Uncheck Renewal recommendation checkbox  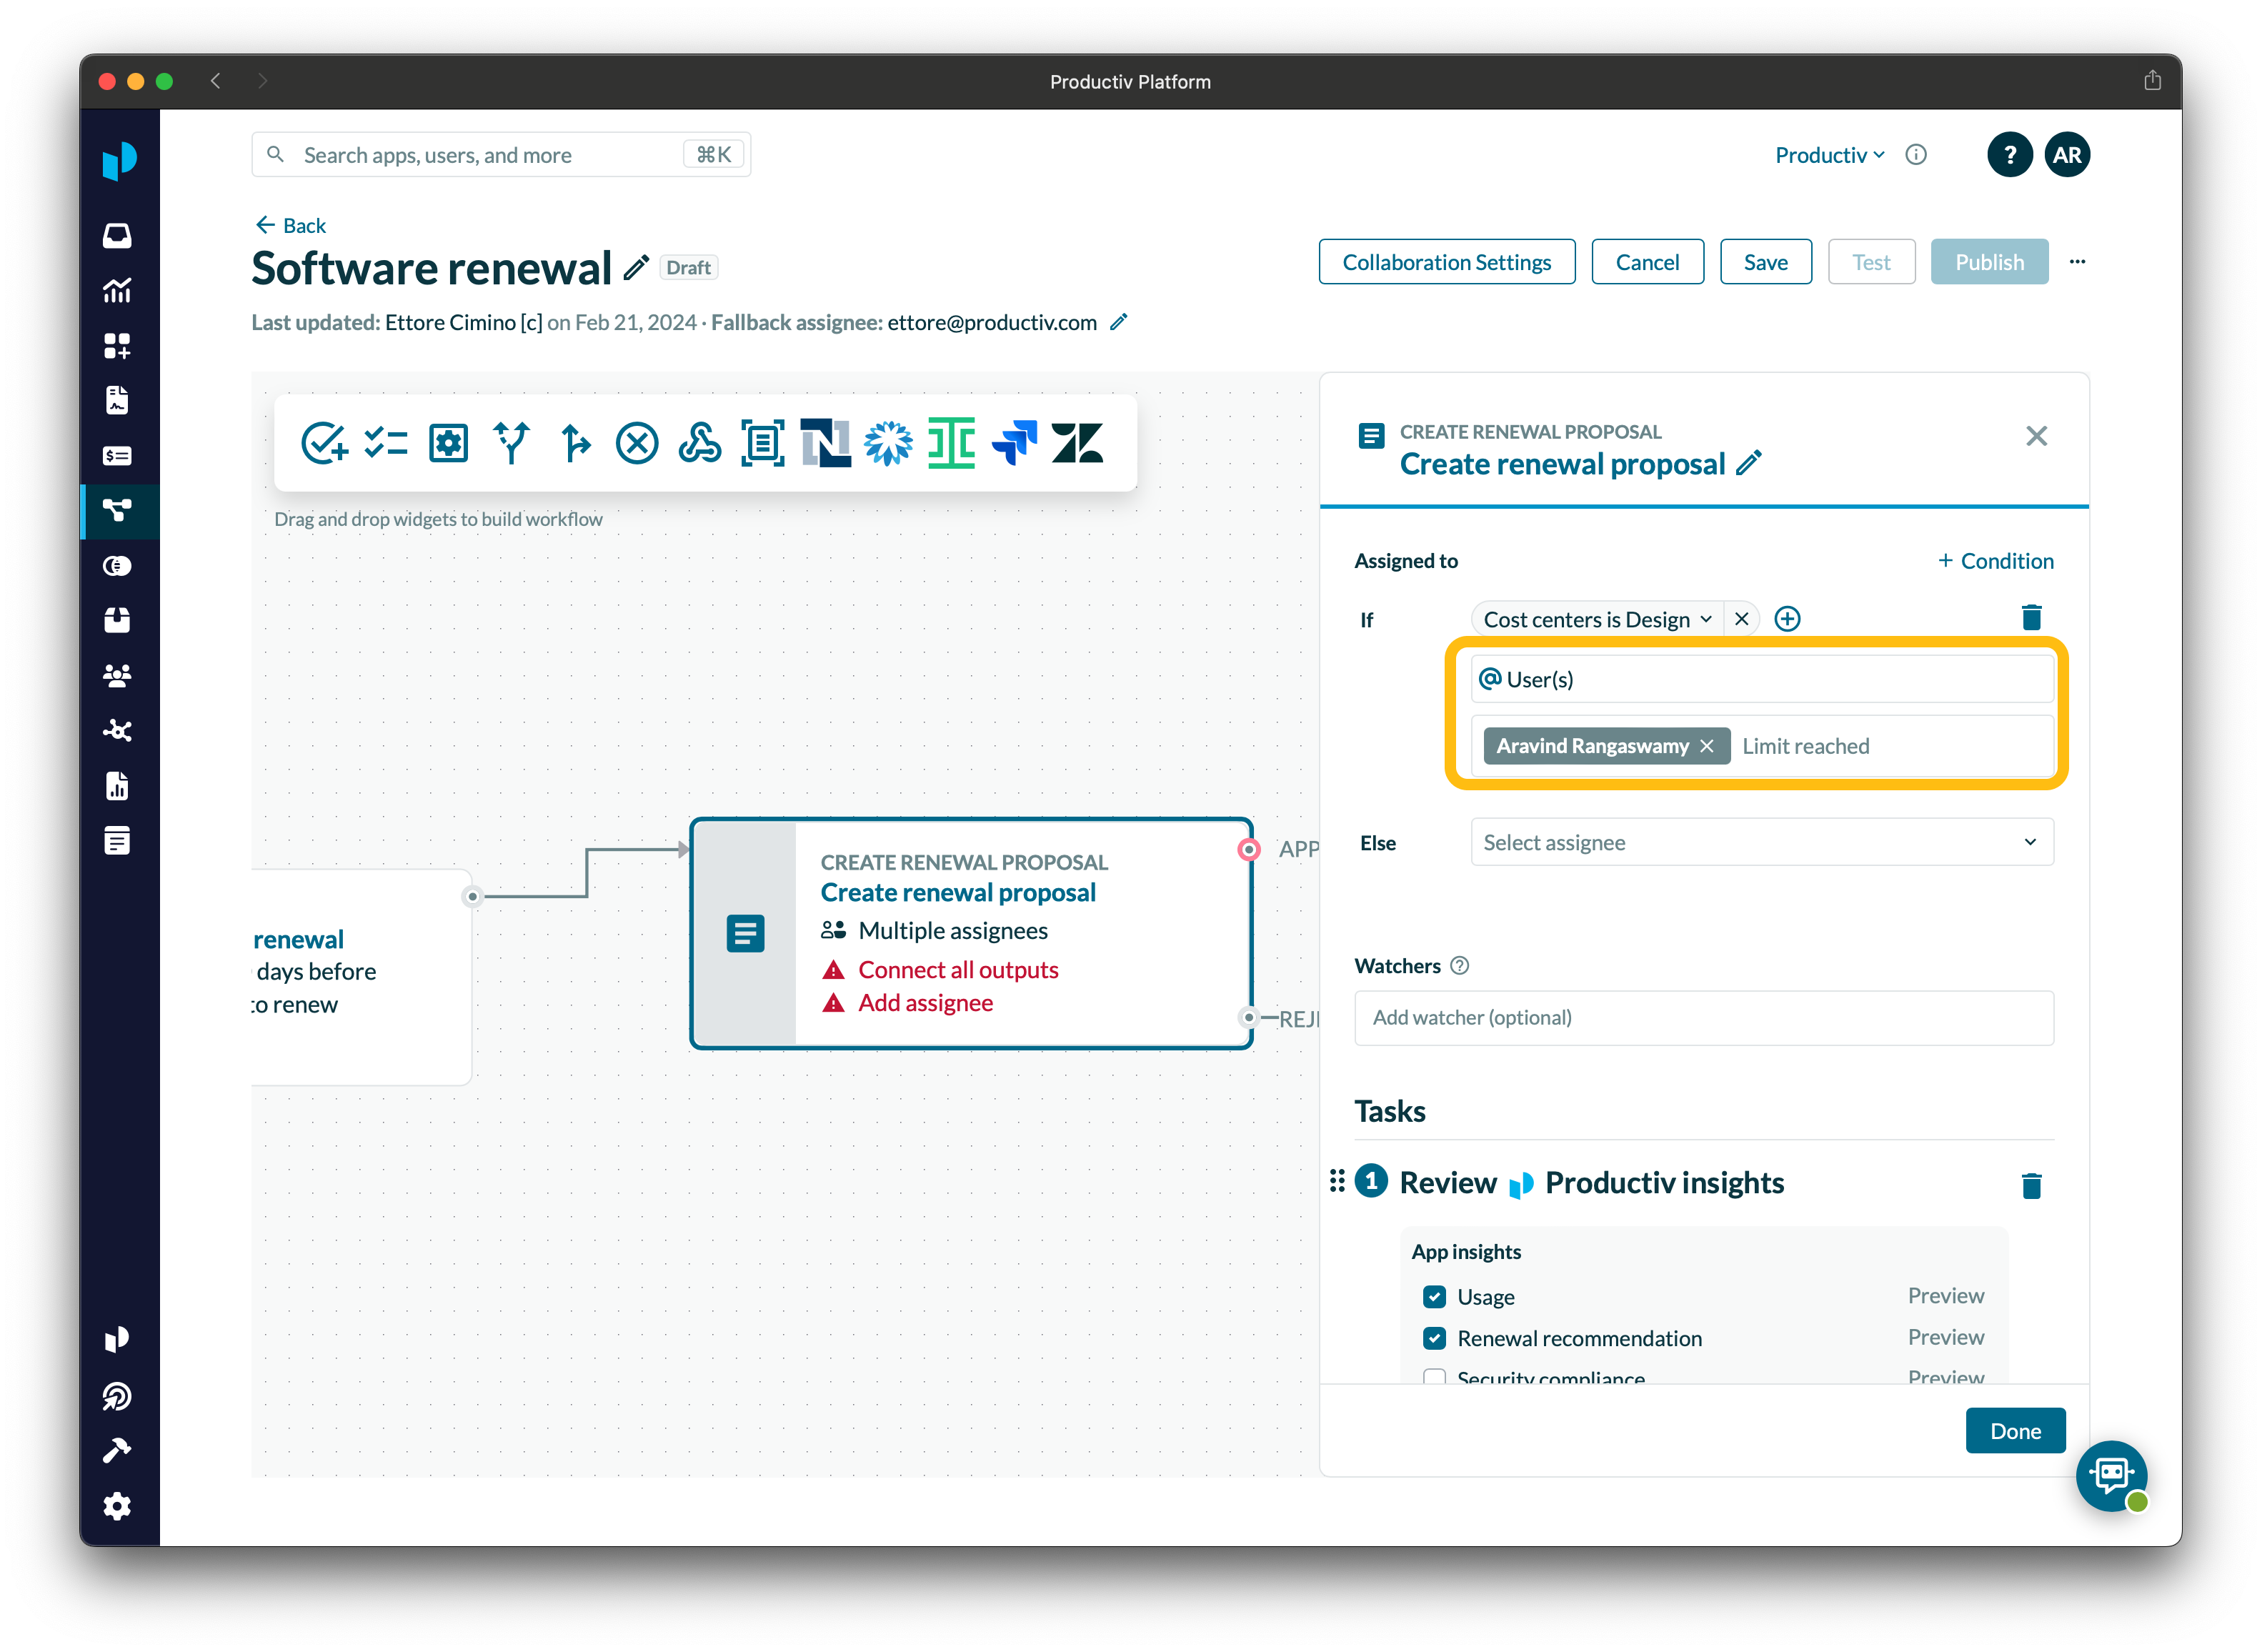[1434, 1338]
